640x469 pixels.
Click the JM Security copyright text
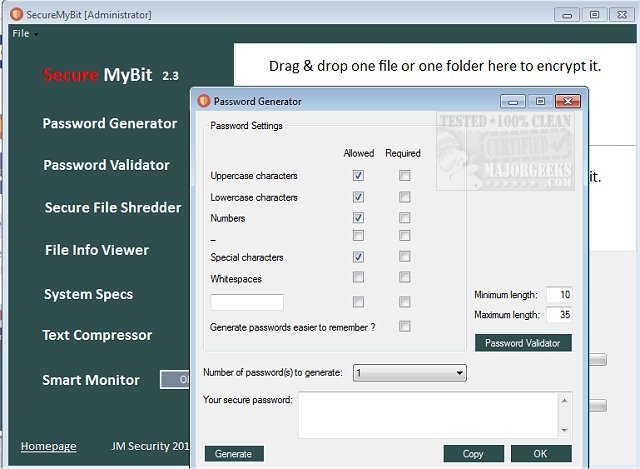(x=150, y=446)
